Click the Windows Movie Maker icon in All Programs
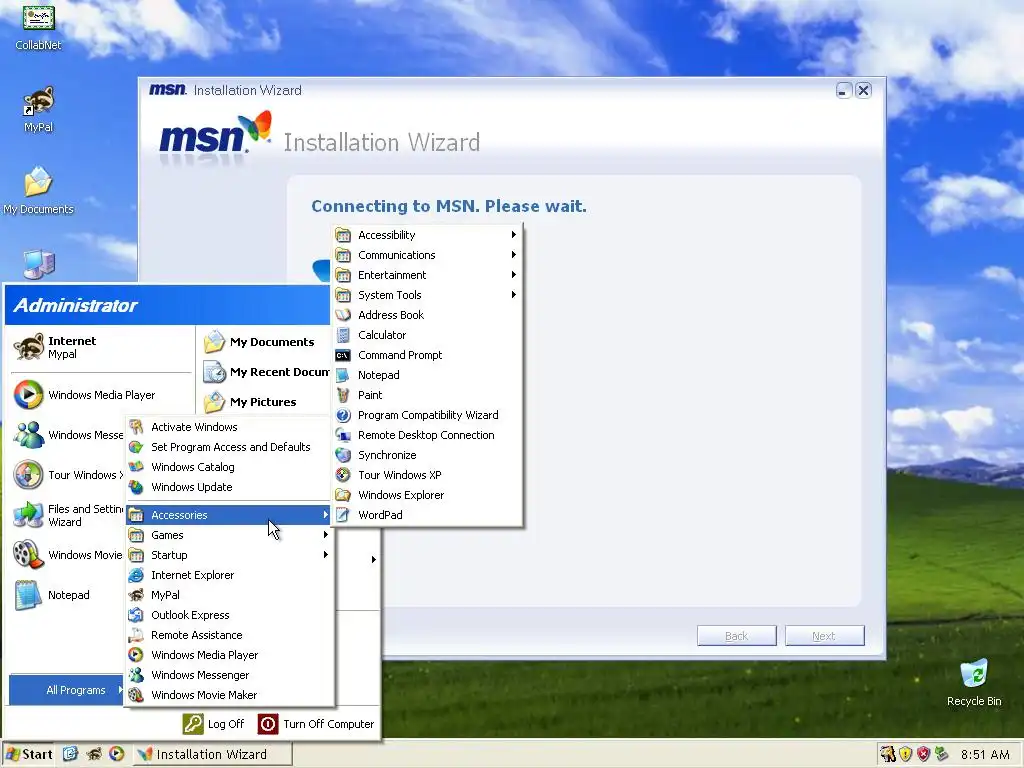This screenshot has width=1024, height=768. tap(136, 696)
